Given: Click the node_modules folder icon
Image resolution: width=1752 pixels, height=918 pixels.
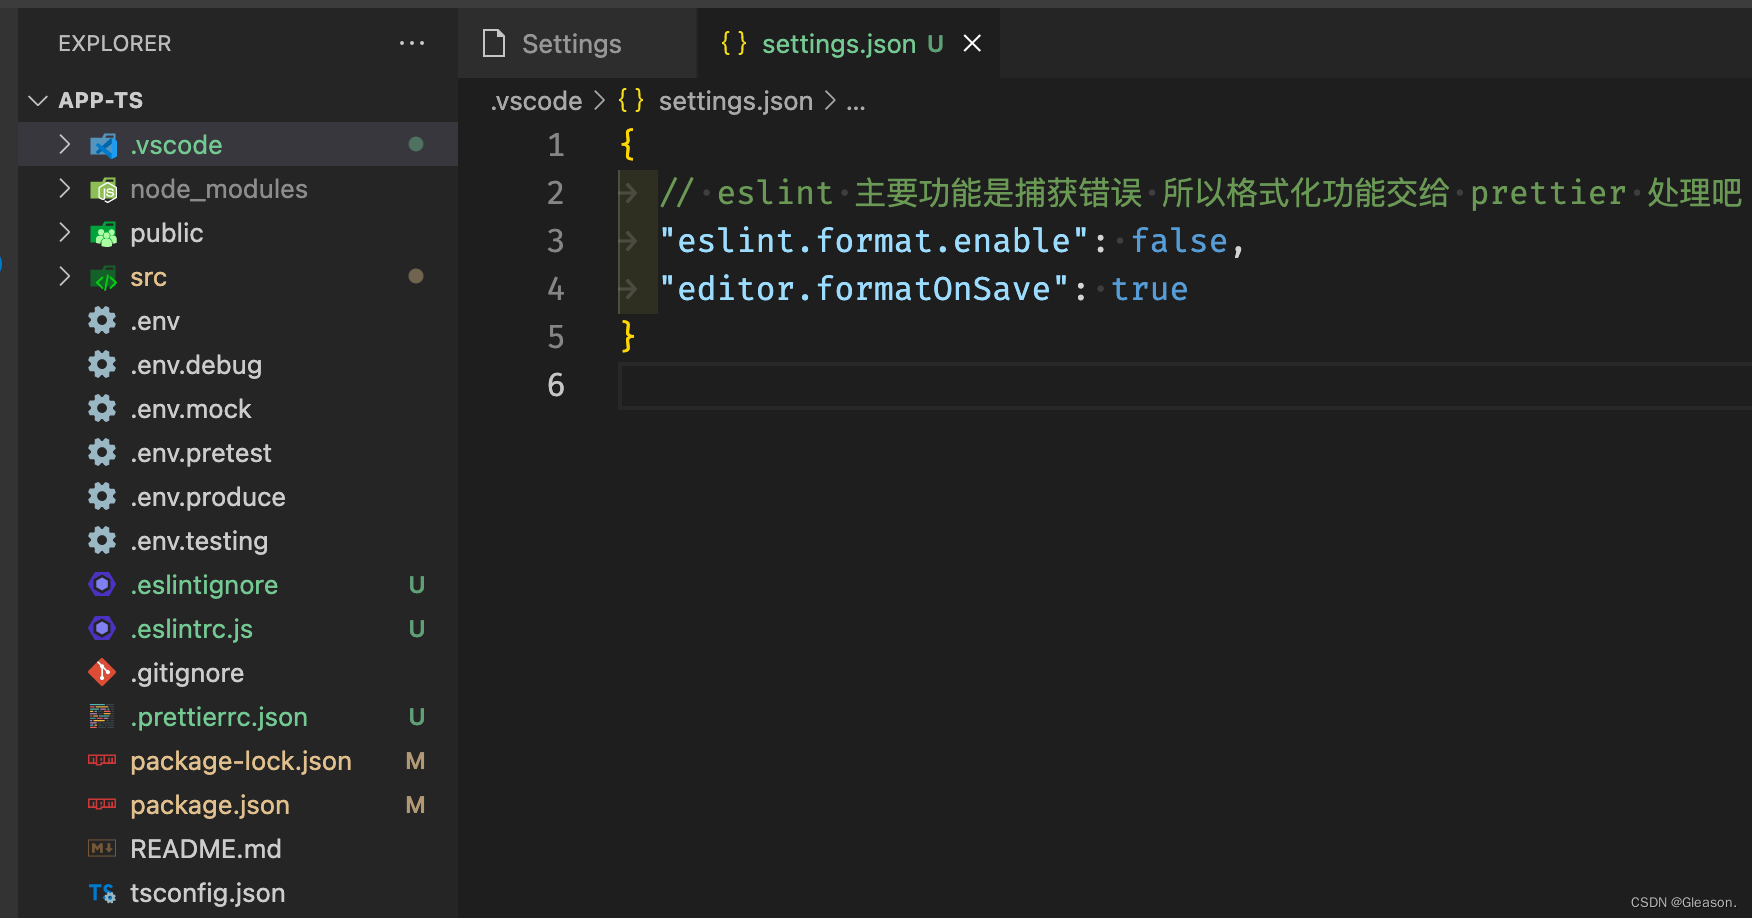Looking at the screenshot, I should click(103, 190).
